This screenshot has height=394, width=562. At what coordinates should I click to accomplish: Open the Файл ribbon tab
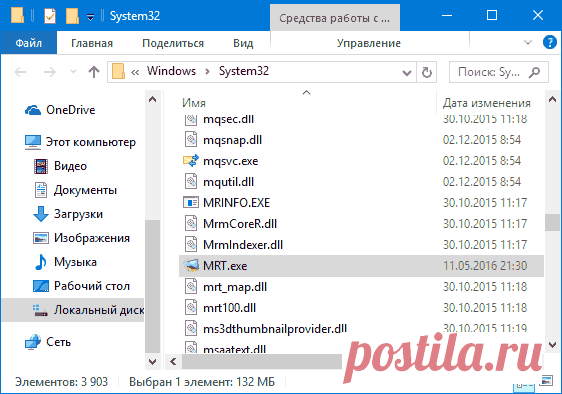(28, 43)
